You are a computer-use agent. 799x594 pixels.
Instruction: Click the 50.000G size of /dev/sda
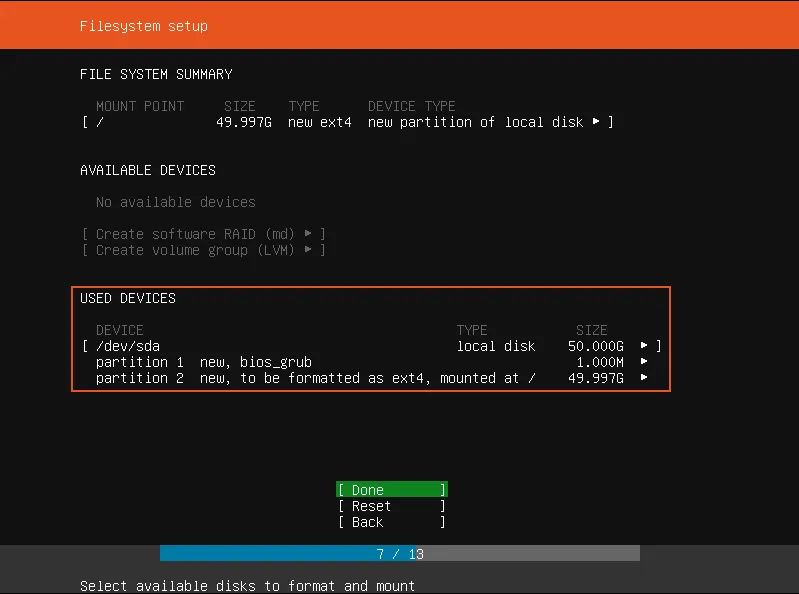coord(596,346)
